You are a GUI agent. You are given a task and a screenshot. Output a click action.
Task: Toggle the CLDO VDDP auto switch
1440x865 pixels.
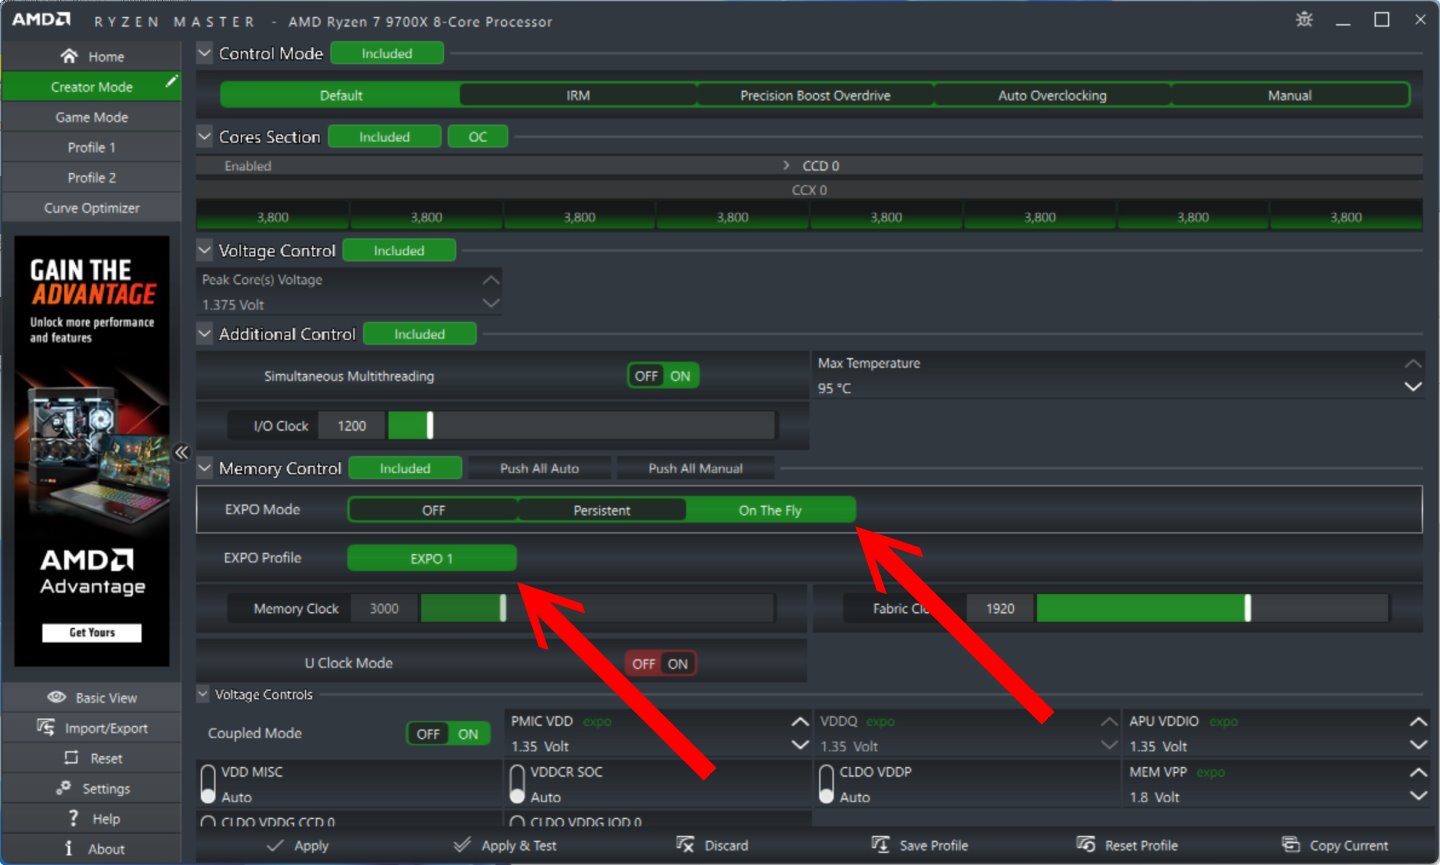point(826,784)
